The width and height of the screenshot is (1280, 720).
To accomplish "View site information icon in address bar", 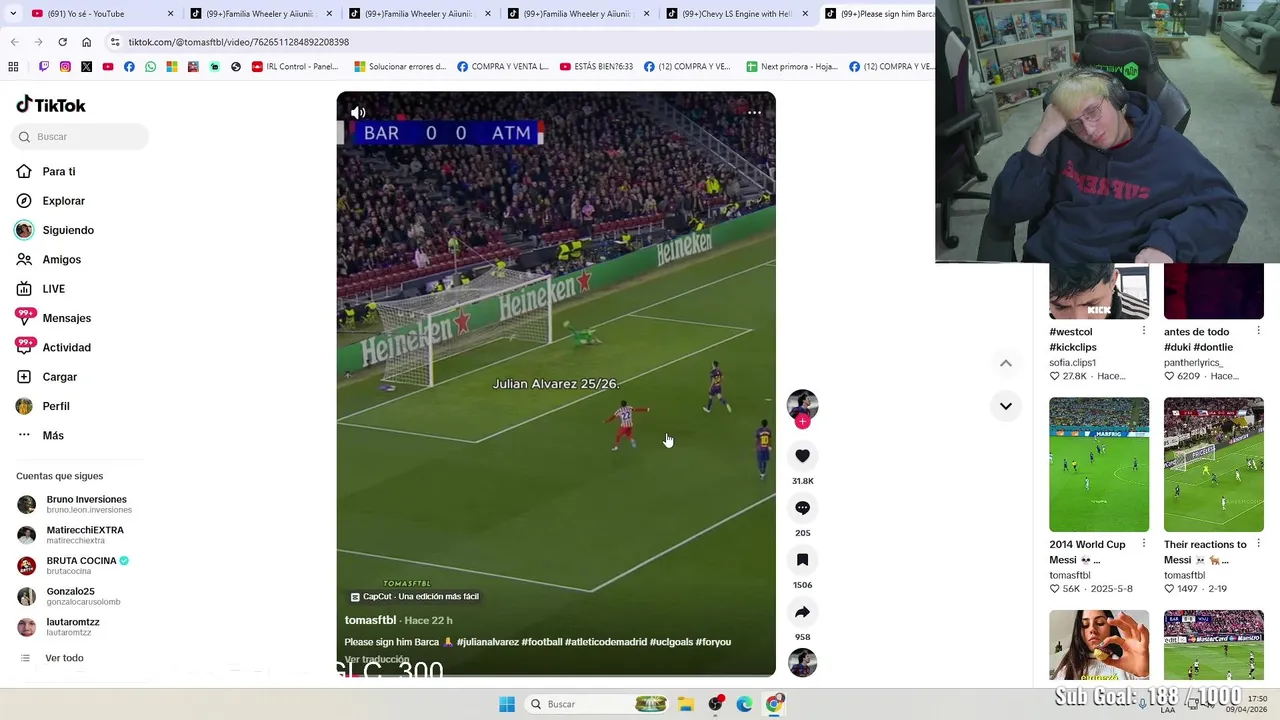I will pyautogui.click(x=115, y=42).
